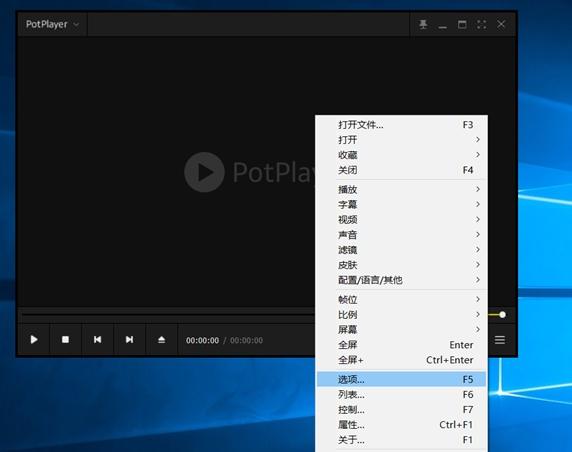Select 全屏 Enter menu entry
Viewport: 572px width, 452px height.
(x=401, y=345)
